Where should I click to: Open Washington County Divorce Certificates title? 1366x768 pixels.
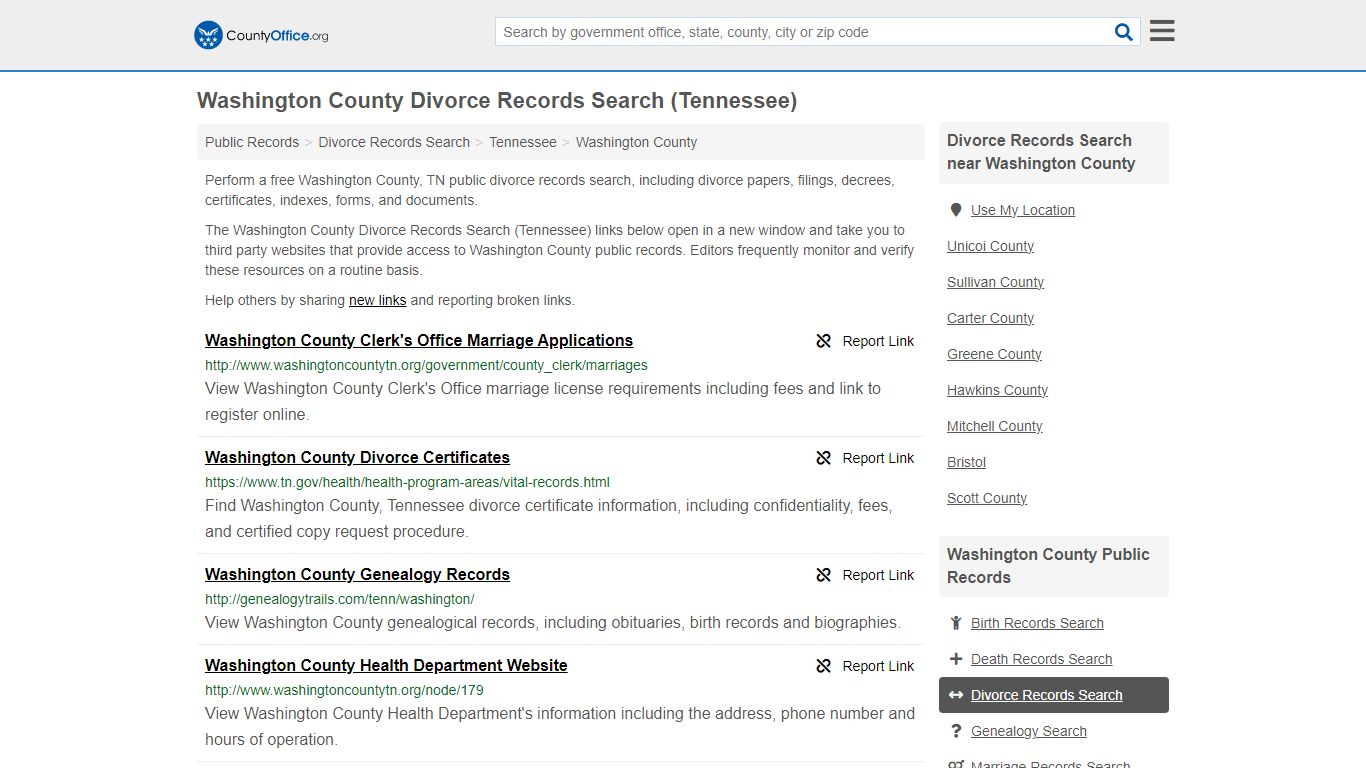point(357,457)
